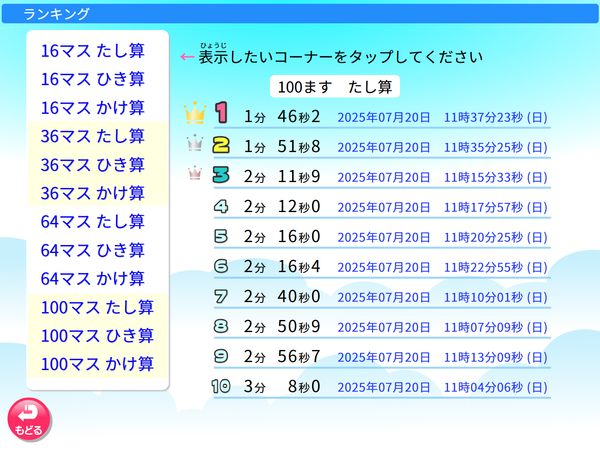Select 16マス ひき算 ranking
Viewport: 600px width, 450px height.
pyautogui.click(x=93, y=79)
